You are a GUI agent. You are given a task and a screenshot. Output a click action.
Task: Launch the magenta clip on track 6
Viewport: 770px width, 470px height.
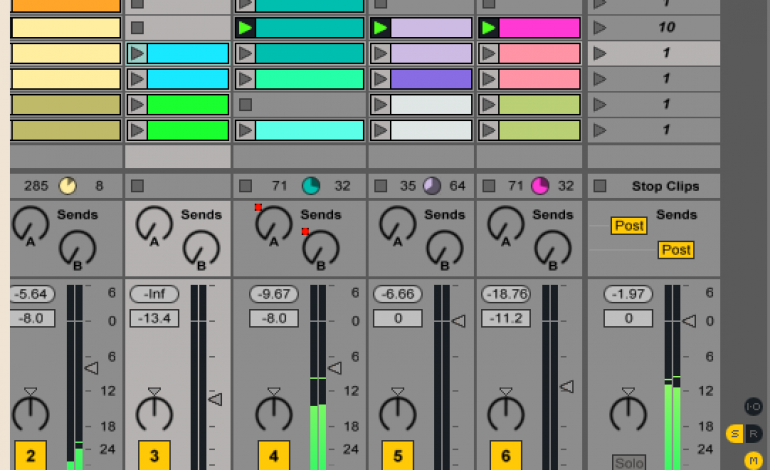pos(488,28)
